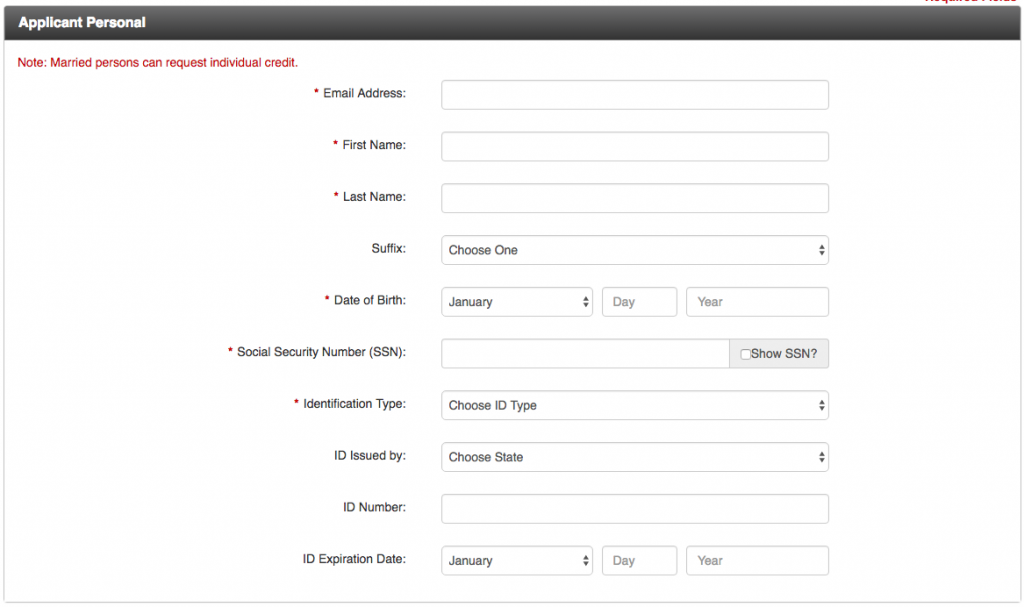Open the "Choose ID Type" dropdown
This screenshot has height=607, width=1024.
coord(635,405)
